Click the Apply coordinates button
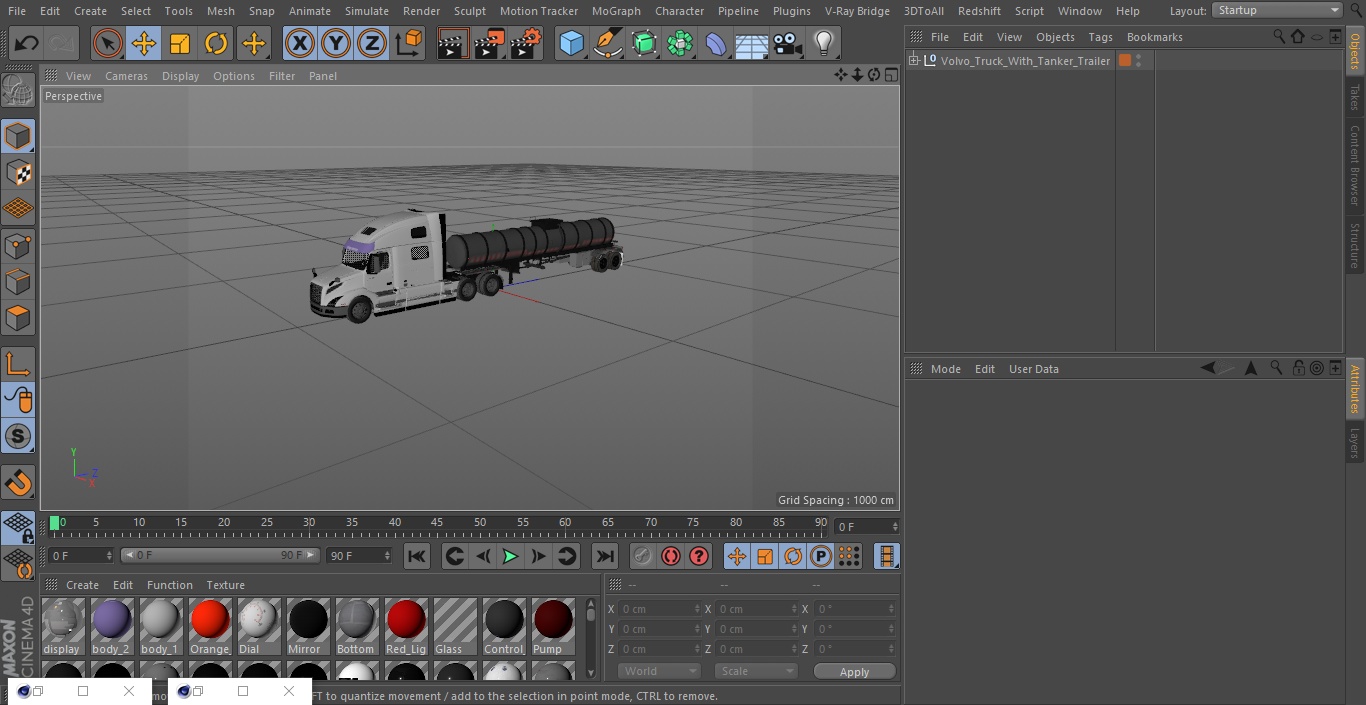 [854, 672]
